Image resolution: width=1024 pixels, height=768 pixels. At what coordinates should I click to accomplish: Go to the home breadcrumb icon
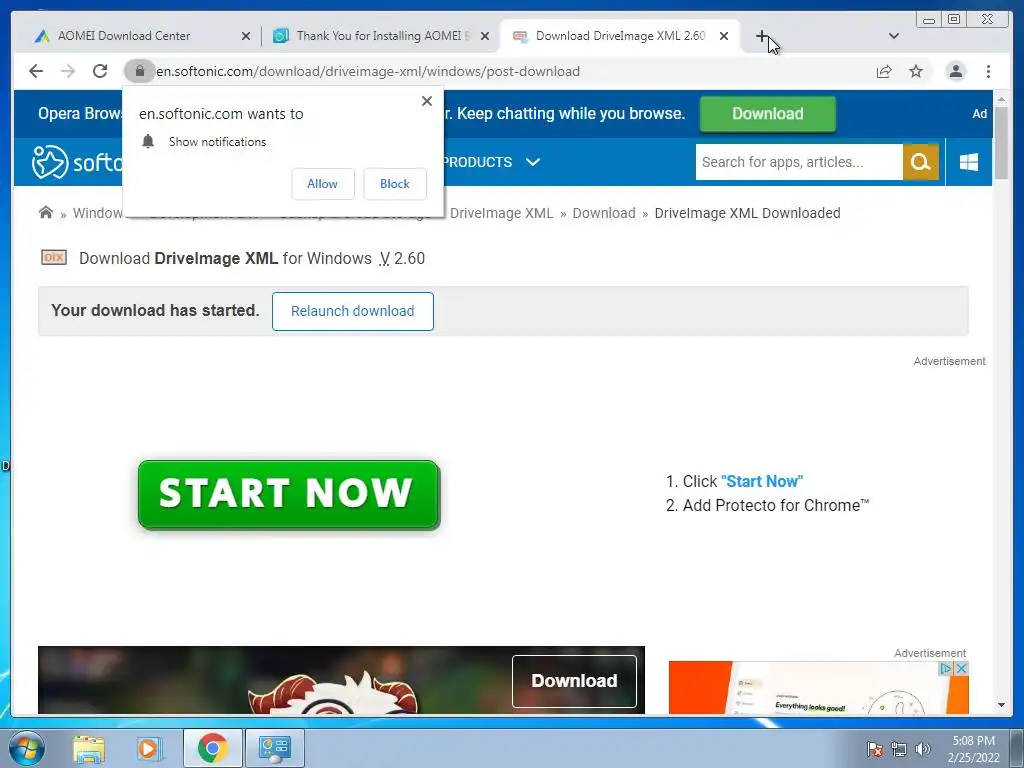click(x=46, y=212)
